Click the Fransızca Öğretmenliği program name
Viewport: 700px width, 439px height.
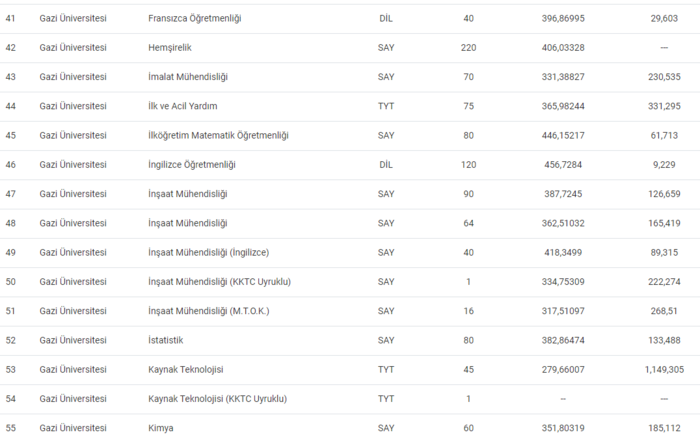pos(194,19)
